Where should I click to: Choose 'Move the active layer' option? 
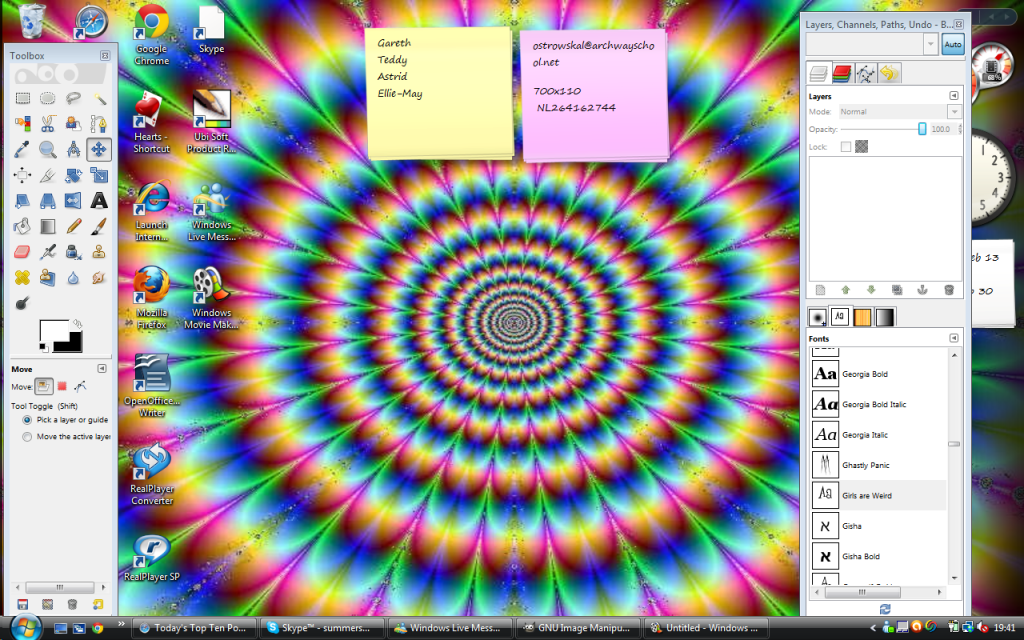click(65, 437)
